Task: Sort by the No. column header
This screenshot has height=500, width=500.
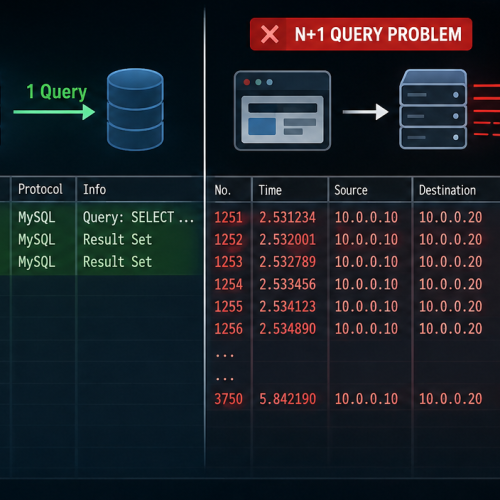Action: coord(222,190)
